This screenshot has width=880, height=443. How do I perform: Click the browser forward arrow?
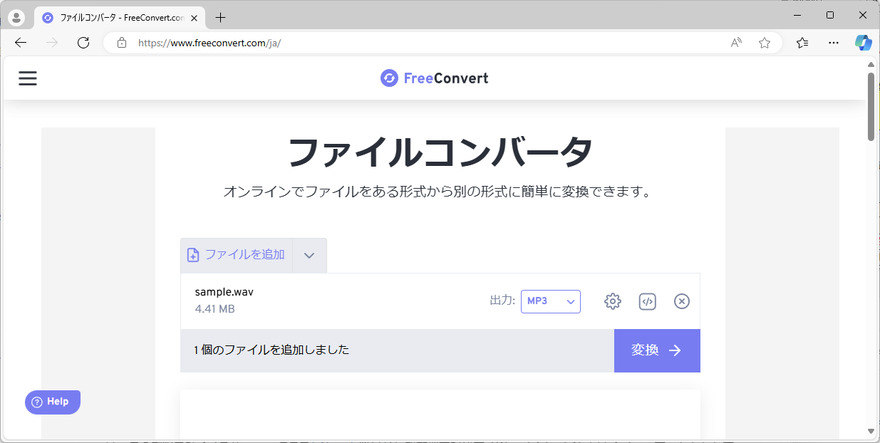pos(52,43)
